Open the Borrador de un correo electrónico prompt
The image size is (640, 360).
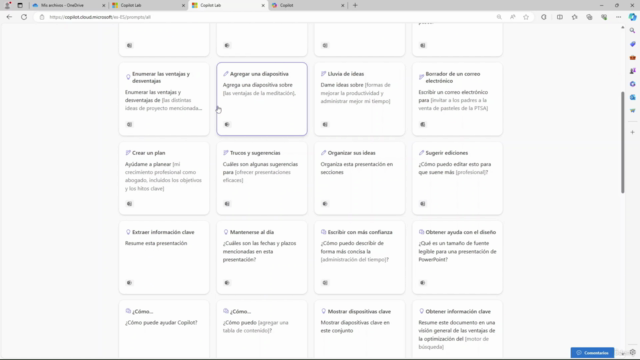pyautogui.click(x=457, y=99)
